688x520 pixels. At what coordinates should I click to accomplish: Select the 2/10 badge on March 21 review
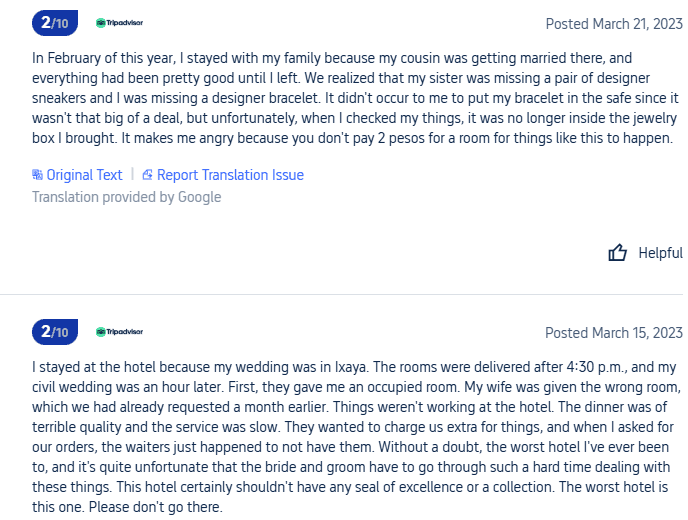pyautogui.click(x=54, y=22)
